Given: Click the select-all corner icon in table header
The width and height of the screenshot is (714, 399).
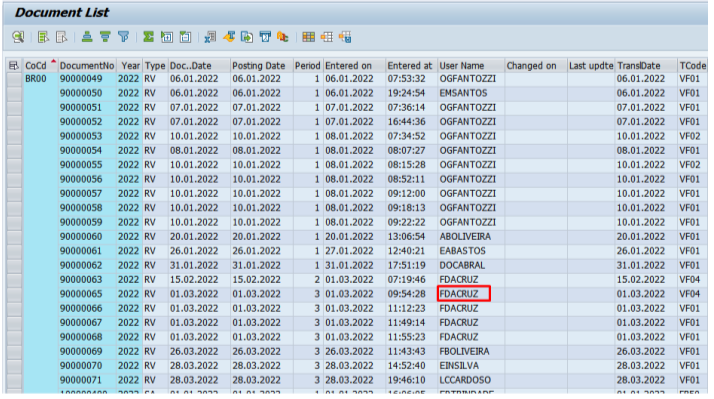Looking at the screenshot, I should [x=14, y=66].
